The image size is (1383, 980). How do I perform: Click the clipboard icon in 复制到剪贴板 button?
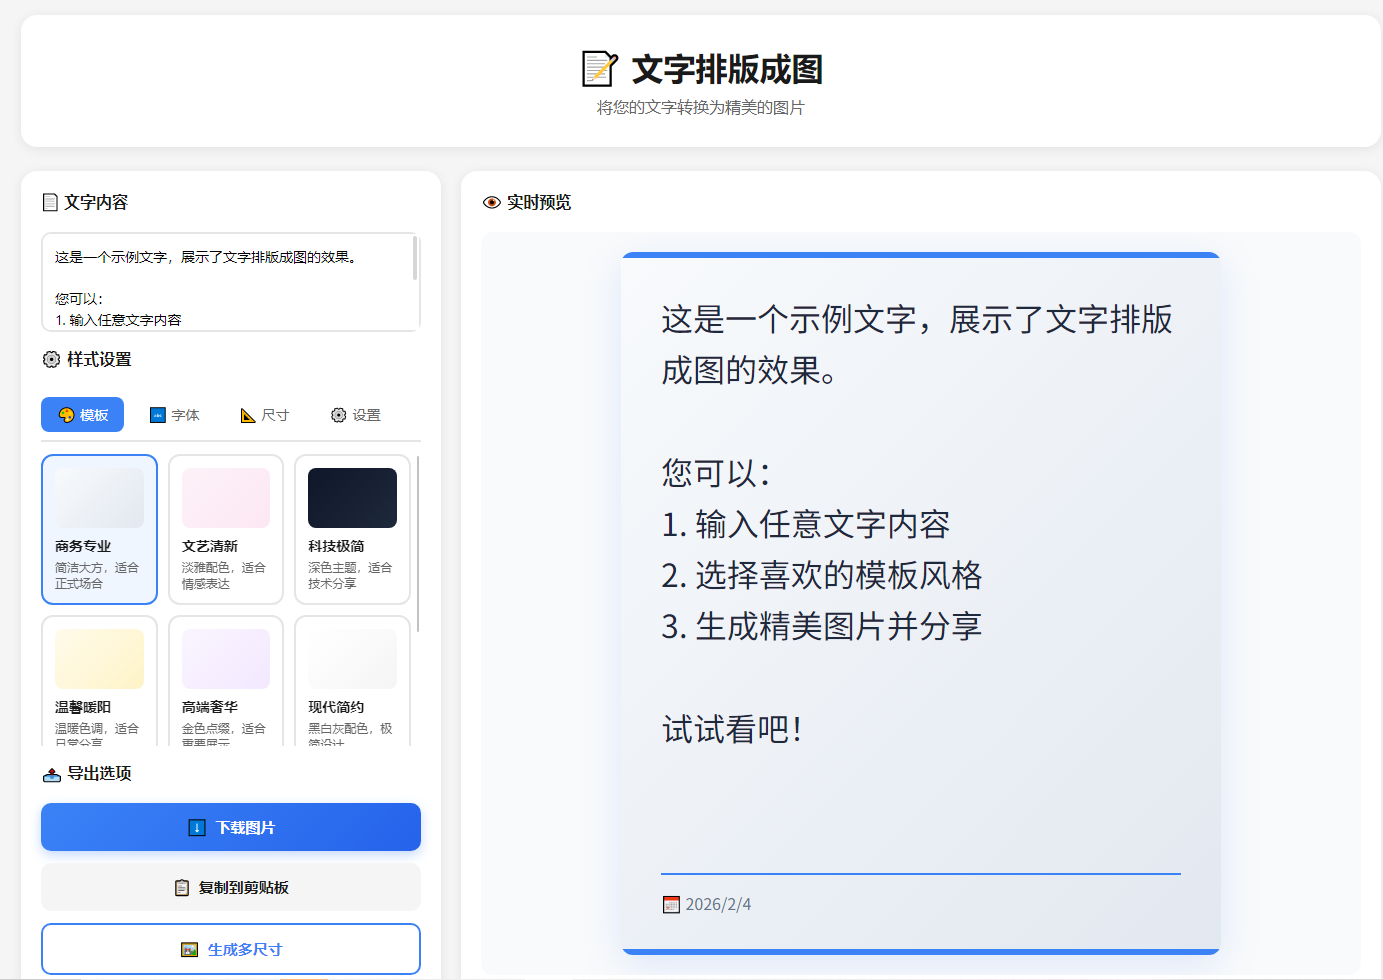coord(182,888)
